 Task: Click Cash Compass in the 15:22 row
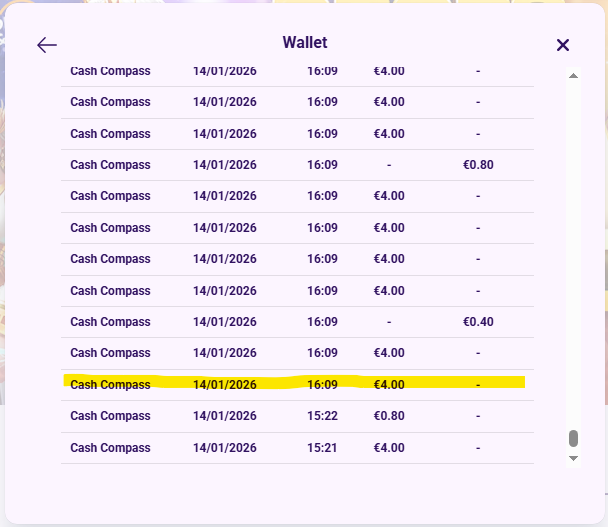pos(110,416)
